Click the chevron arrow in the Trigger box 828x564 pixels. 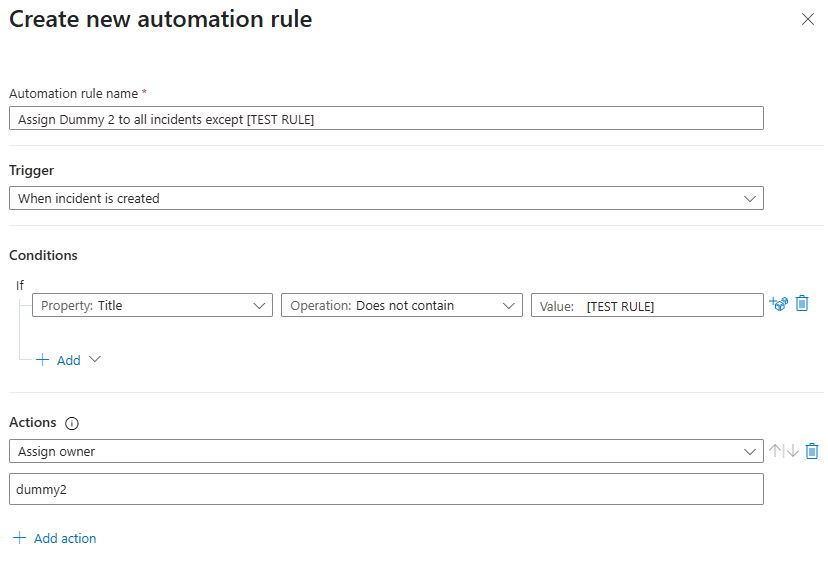750,198
